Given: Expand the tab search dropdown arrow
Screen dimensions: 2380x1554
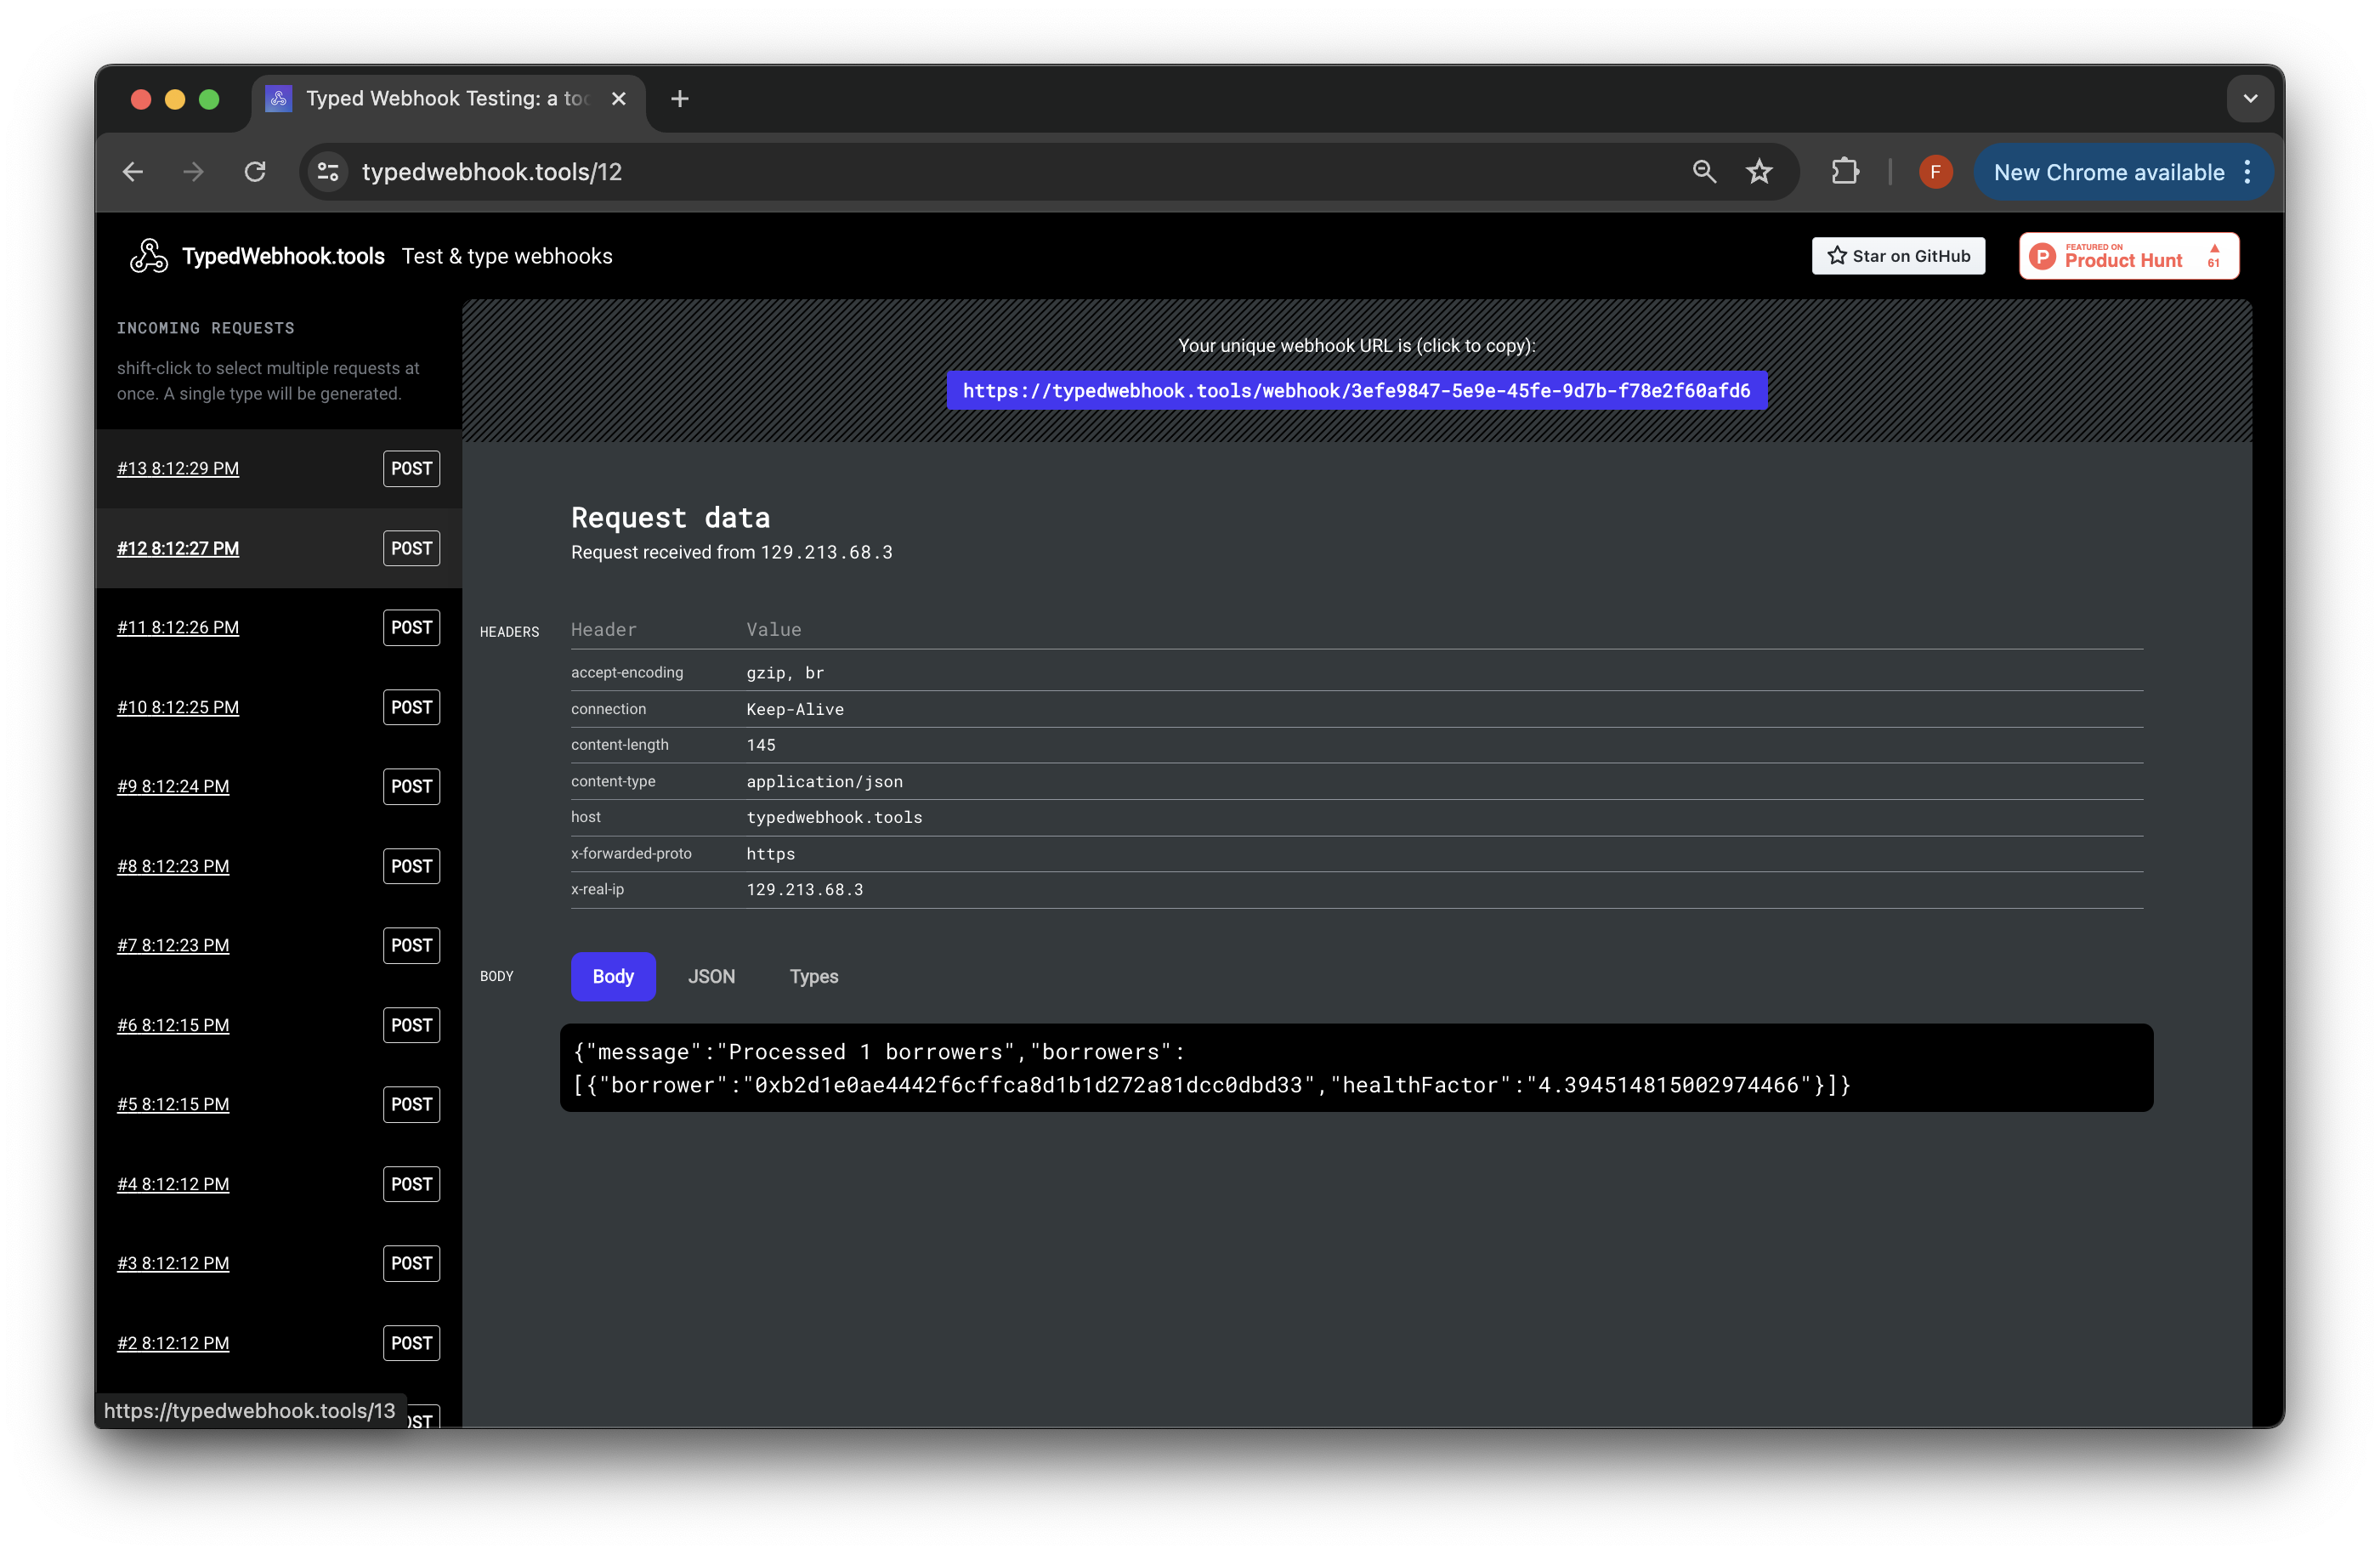Looking at the screenshot, I should (2250, 99).
